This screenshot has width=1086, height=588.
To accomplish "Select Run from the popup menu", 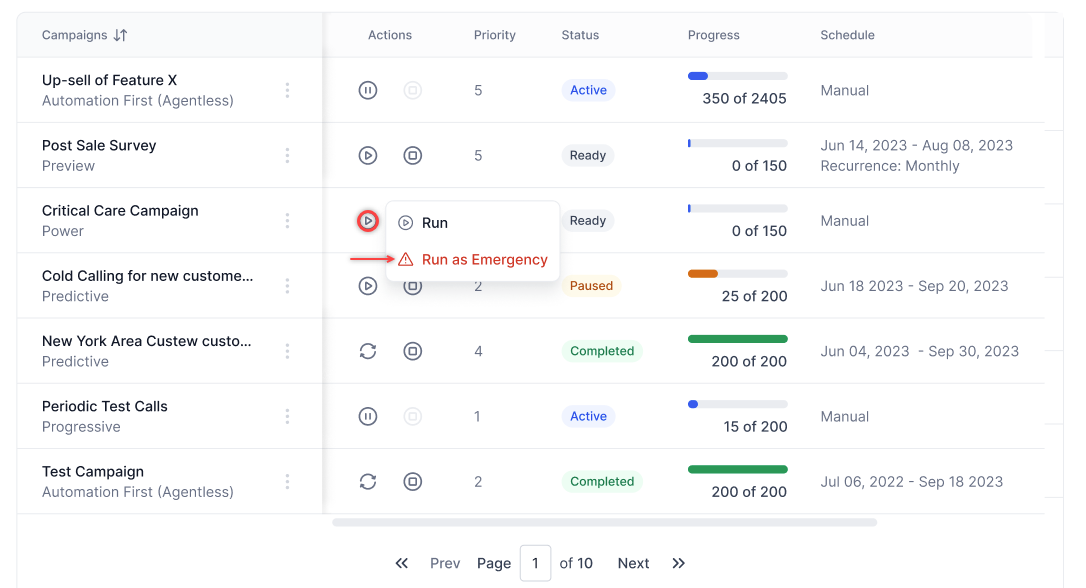I will pos(434,223).
